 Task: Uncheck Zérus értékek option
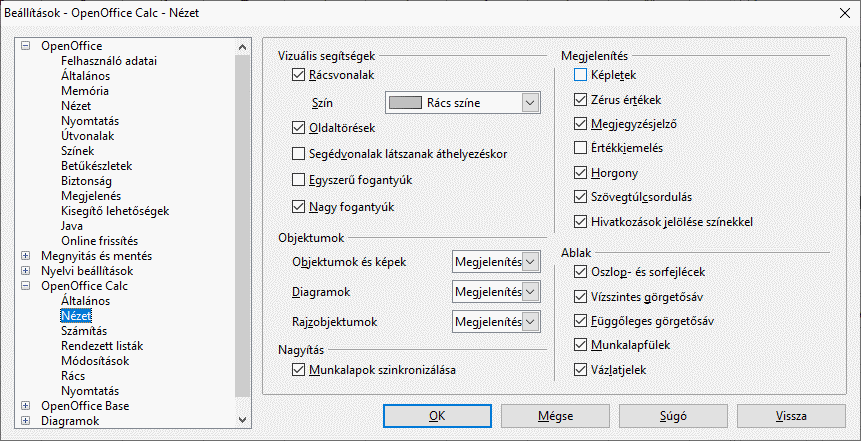tap(581, 100)
